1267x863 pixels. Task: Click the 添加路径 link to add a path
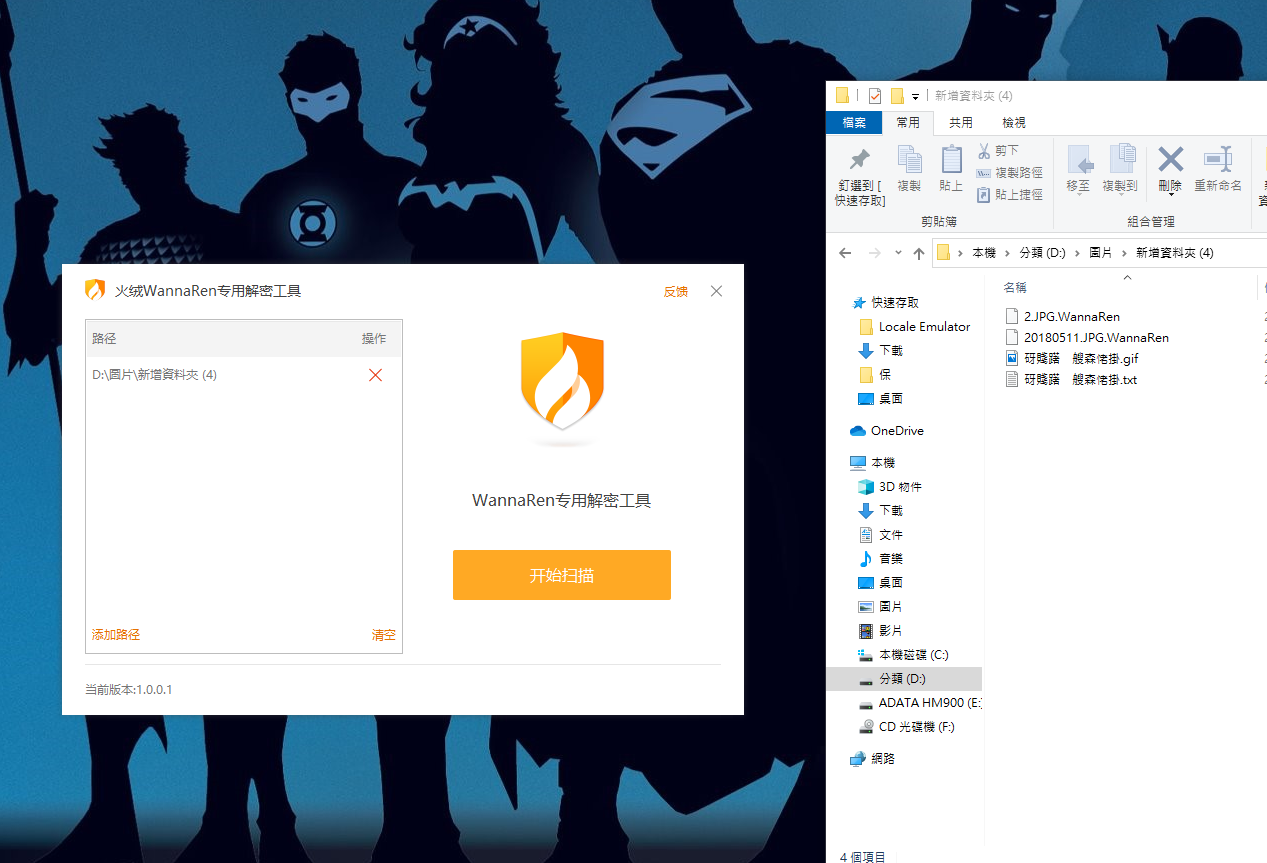(x=116, y=635)
